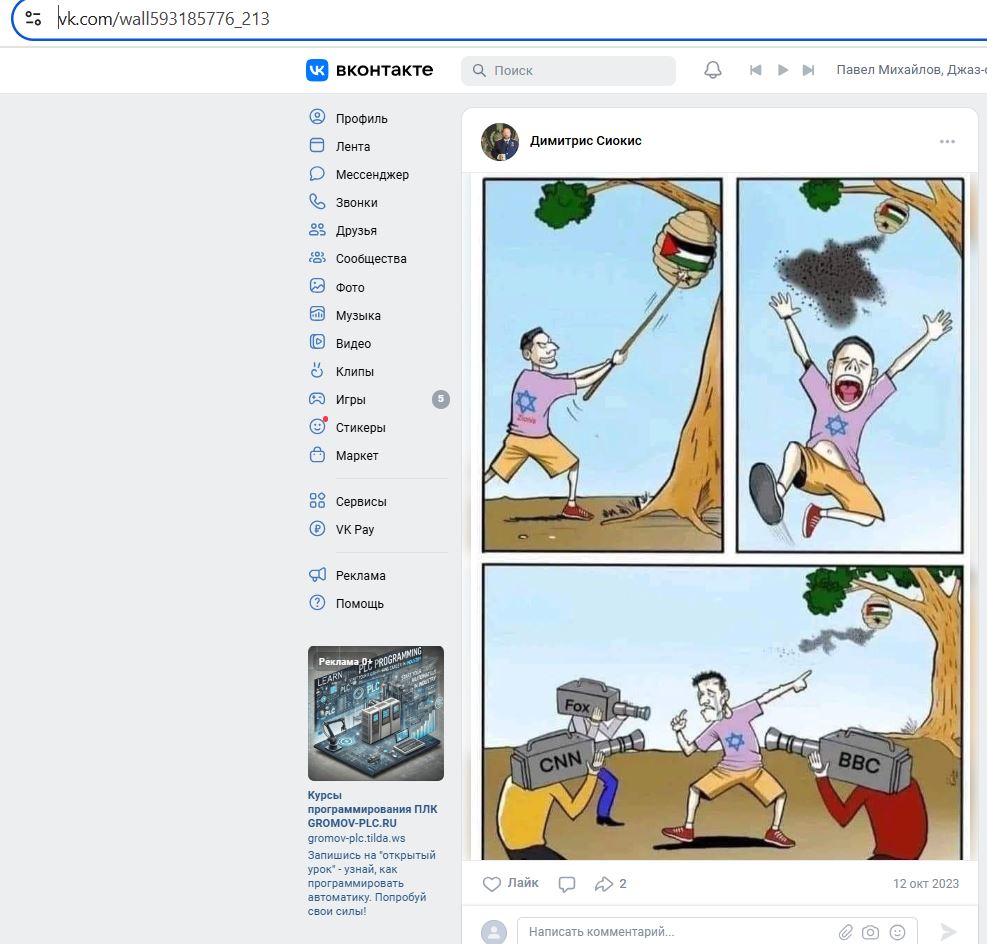987x944 pixels.
Task: Click the Звонки phone icon
Action: coord(317,201)
